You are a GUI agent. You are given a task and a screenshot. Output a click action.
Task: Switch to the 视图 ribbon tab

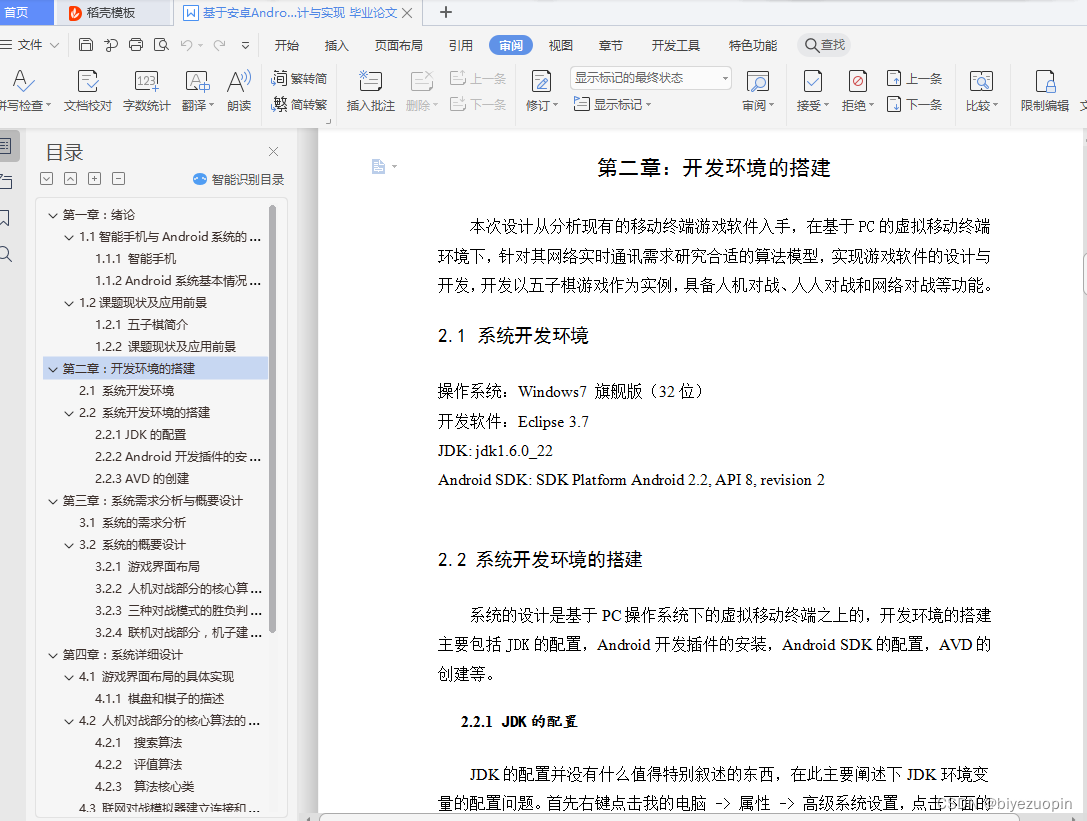tap(560, 45)
